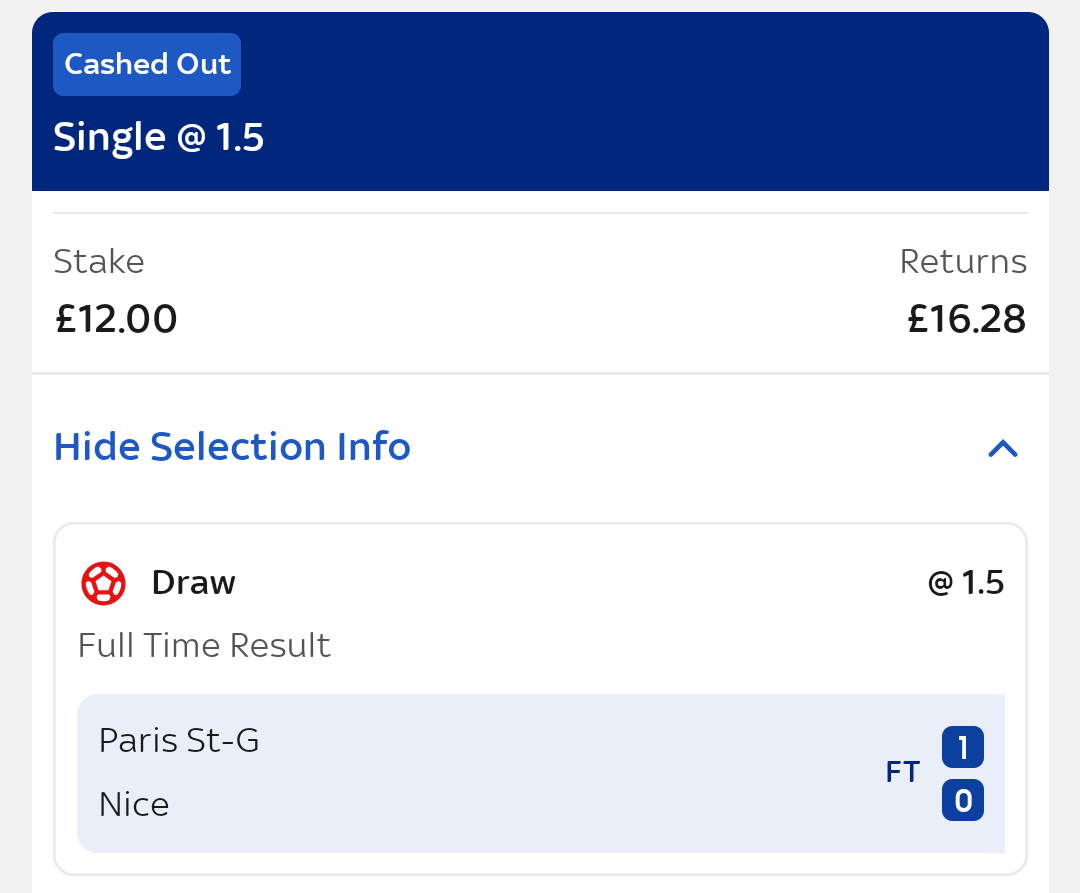Viewport: 1080px width, 893px height.
Task: Open the Nice team name
Action: [x=134, y=804]
